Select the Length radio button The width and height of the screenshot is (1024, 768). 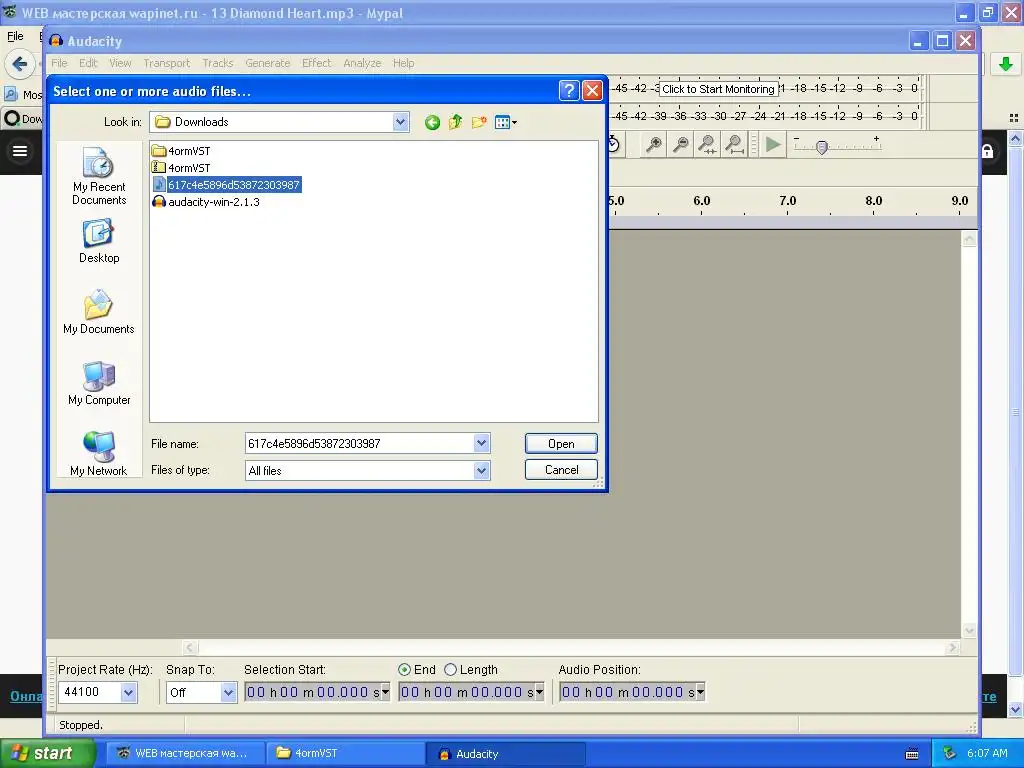[x=450, y=669]
